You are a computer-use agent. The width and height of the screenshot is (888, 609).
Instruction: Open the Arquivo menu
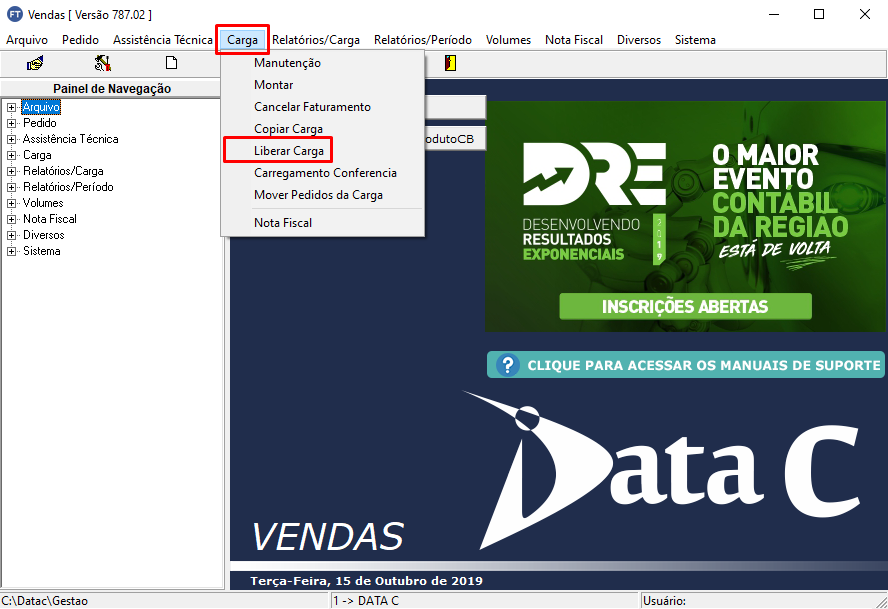point(27,40)
